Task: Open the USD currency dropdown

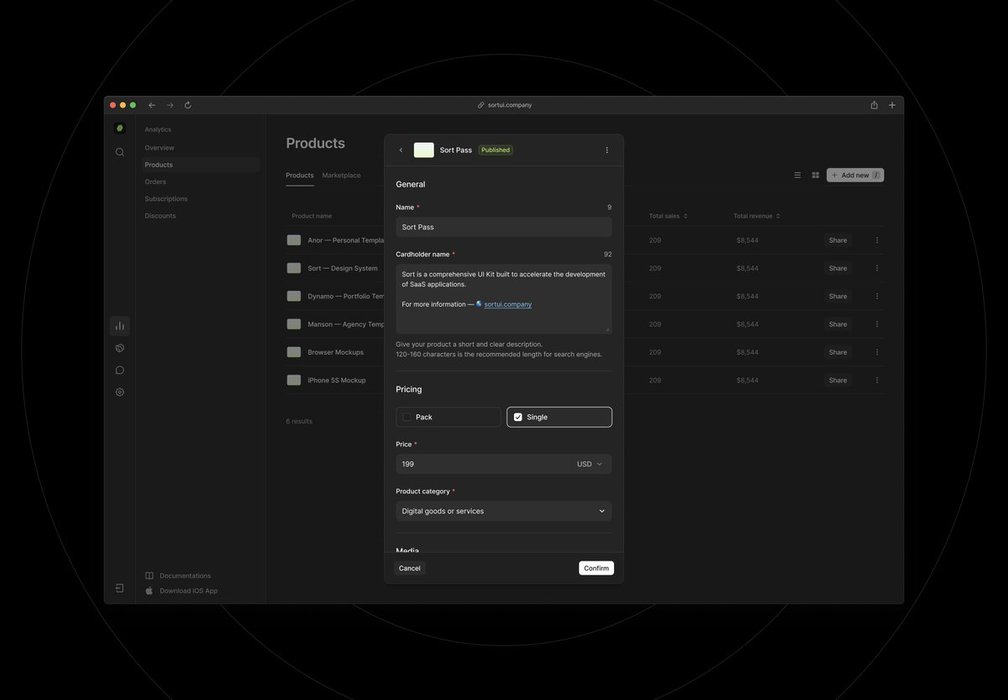Action: pyautogui.click(x=590, y=464)
